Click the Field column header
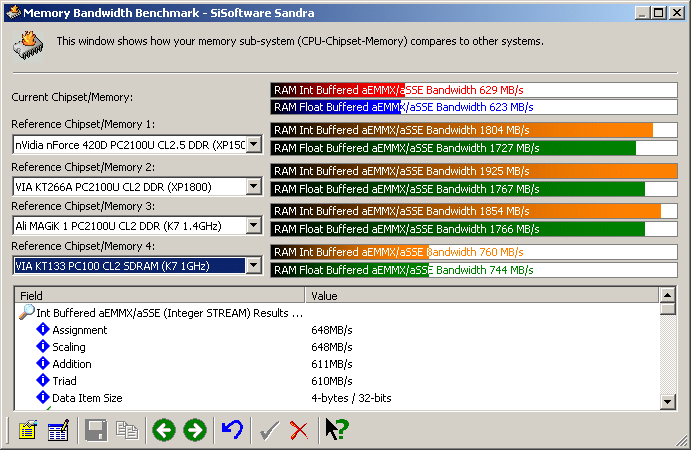Viewport: 691px width, 450px height. click(160, 295)
